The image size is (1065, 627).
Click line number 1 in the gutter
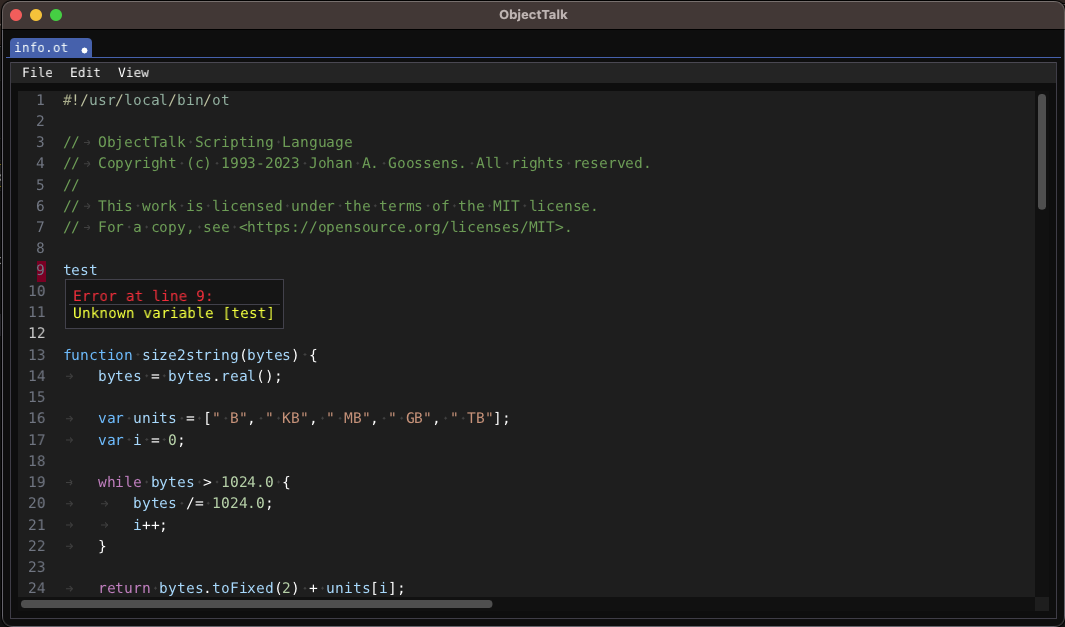pyautogui.click(x=41, y=101)
